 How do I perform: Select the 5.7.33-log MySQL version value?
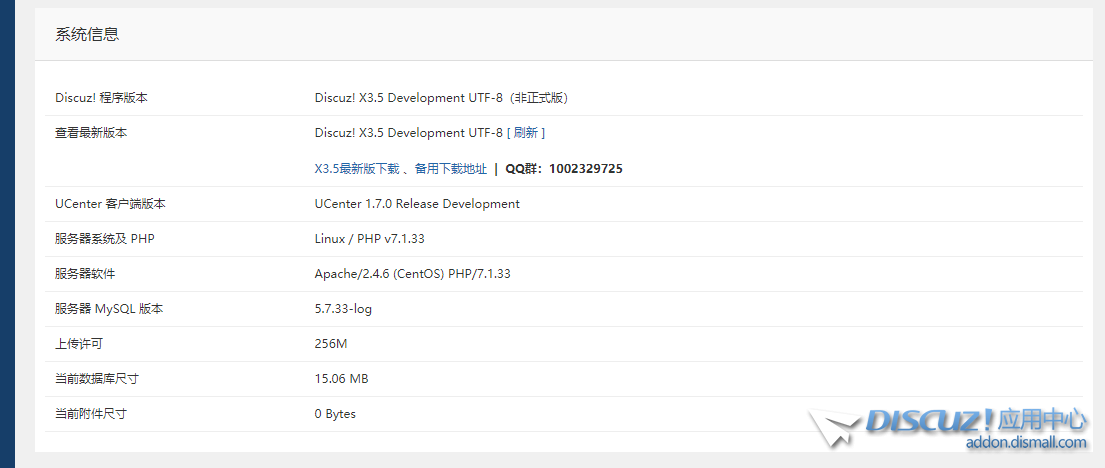pos(343,309)
